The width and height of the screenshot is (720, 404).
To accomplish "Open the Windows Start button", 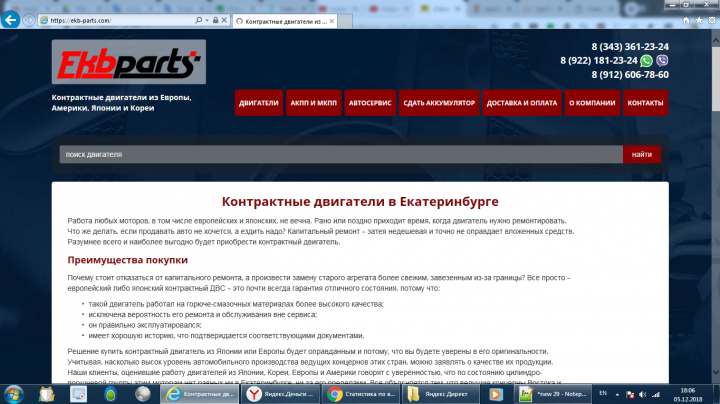I will 13,394.
